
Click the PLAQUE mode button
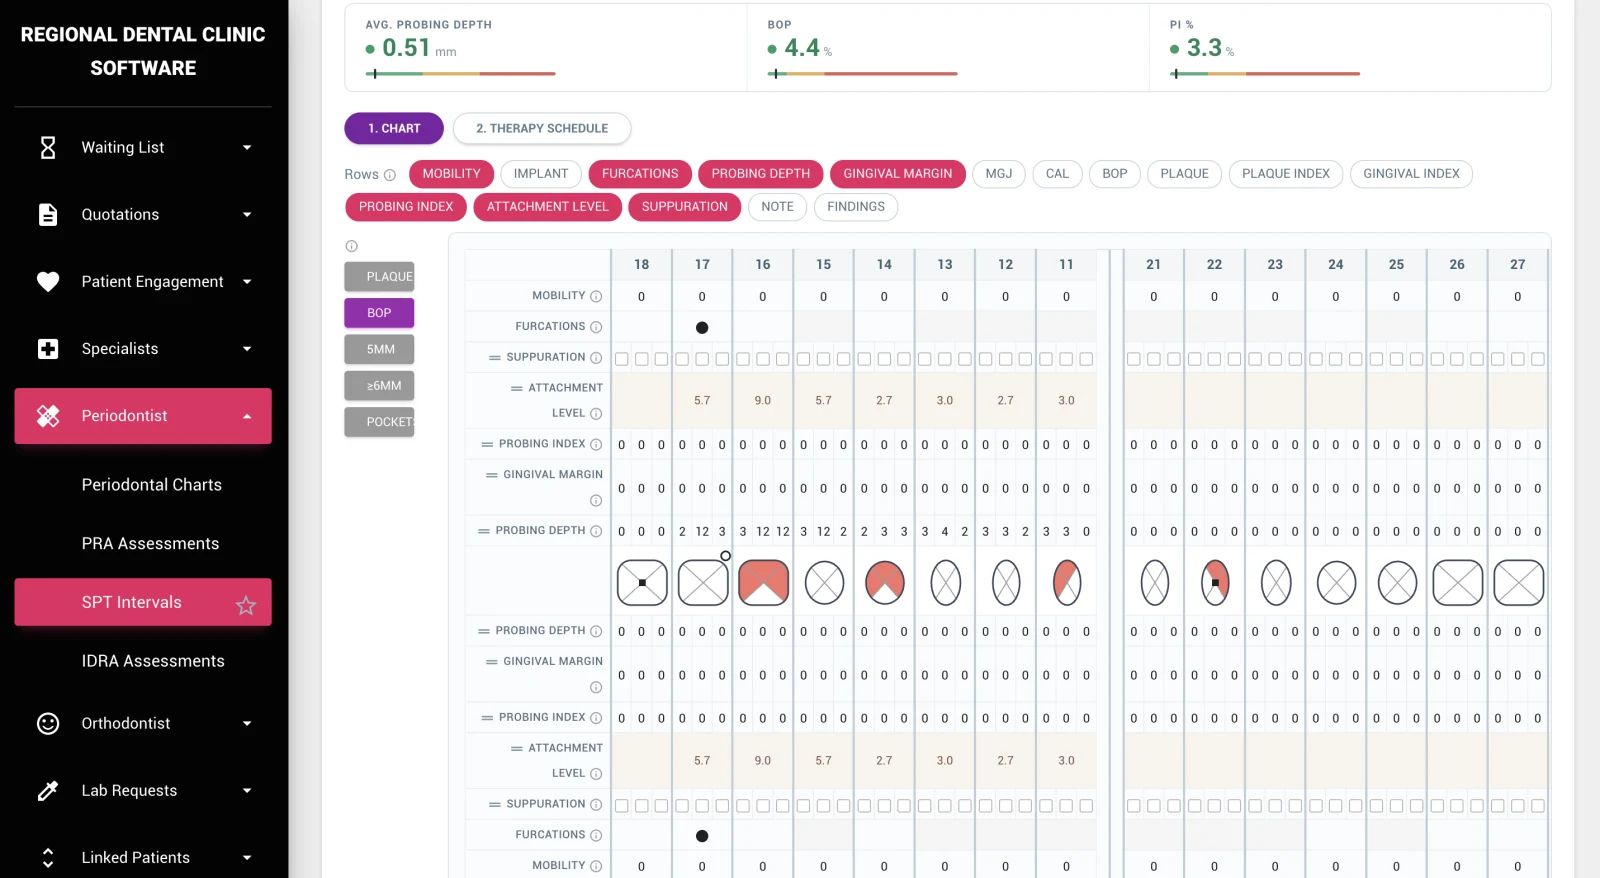pyautogui.click(x=379, y=277)
